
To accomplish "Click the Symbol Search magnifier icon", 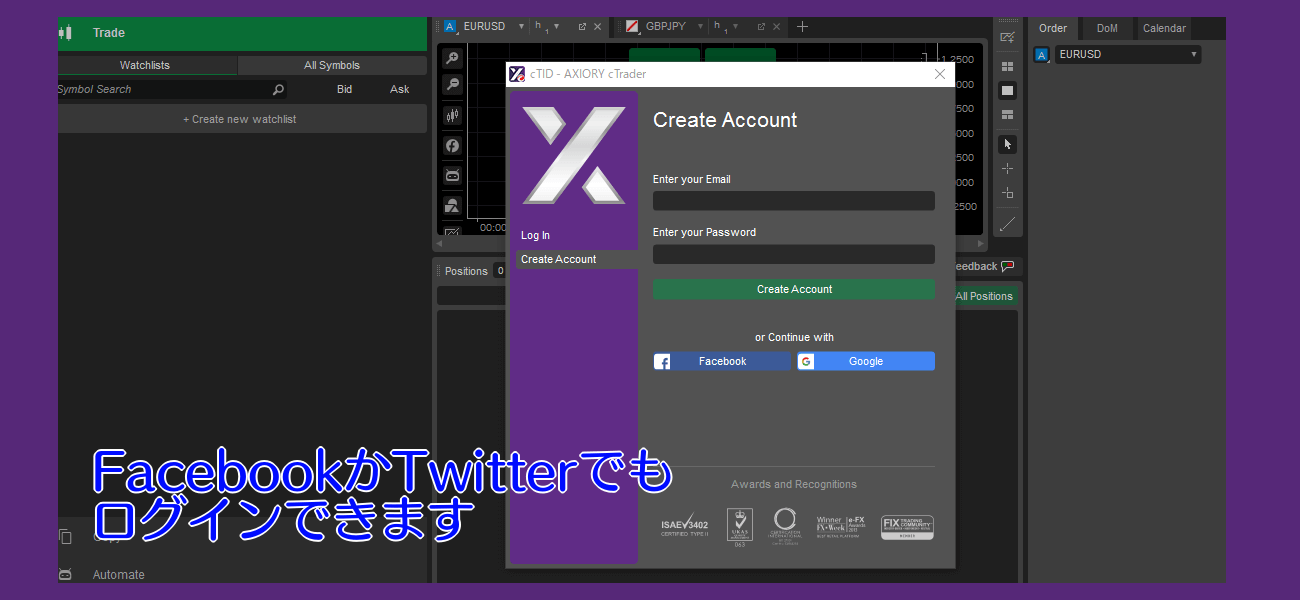I will 278,90.
